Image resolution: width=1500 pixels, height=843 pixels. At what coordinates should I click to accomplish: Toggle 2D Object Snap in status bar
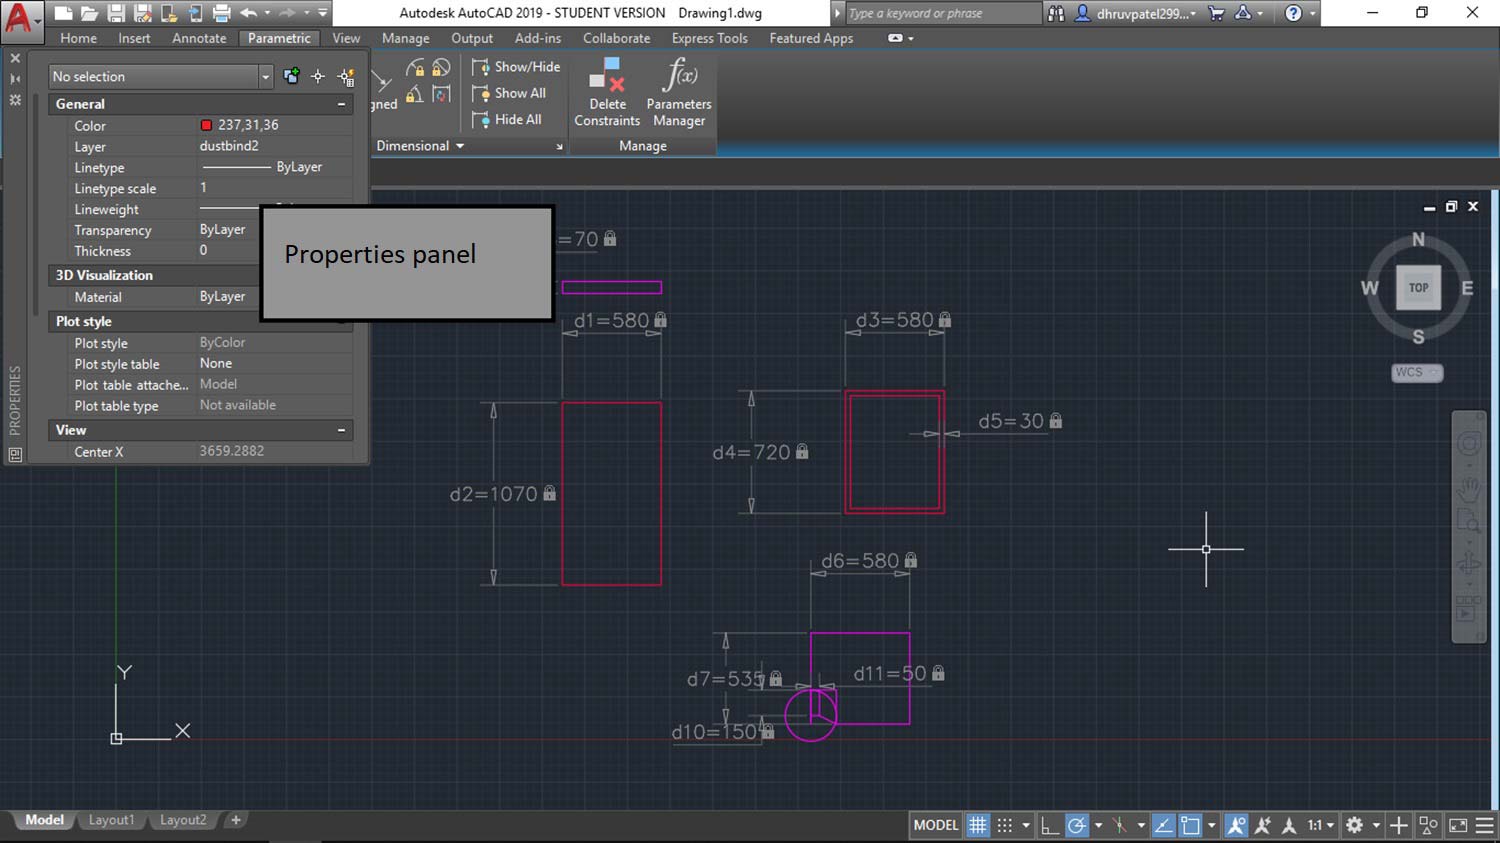(x=1190, y=825)
